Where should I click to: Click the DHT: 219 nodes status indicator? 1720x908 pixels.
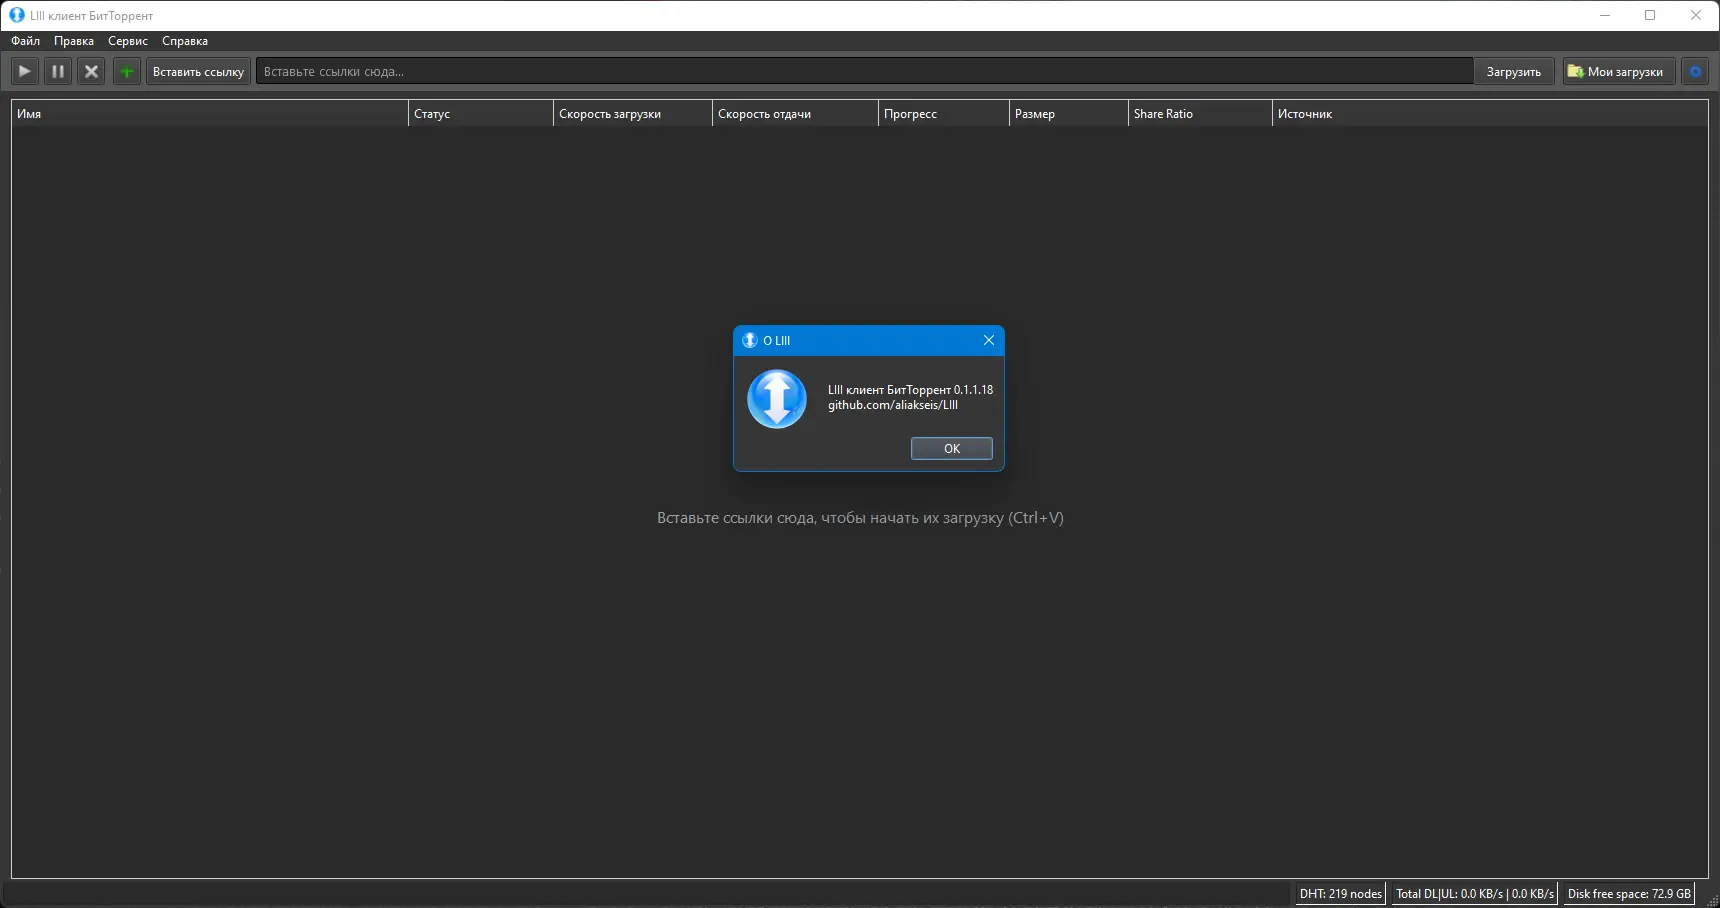coord(1340,893)
